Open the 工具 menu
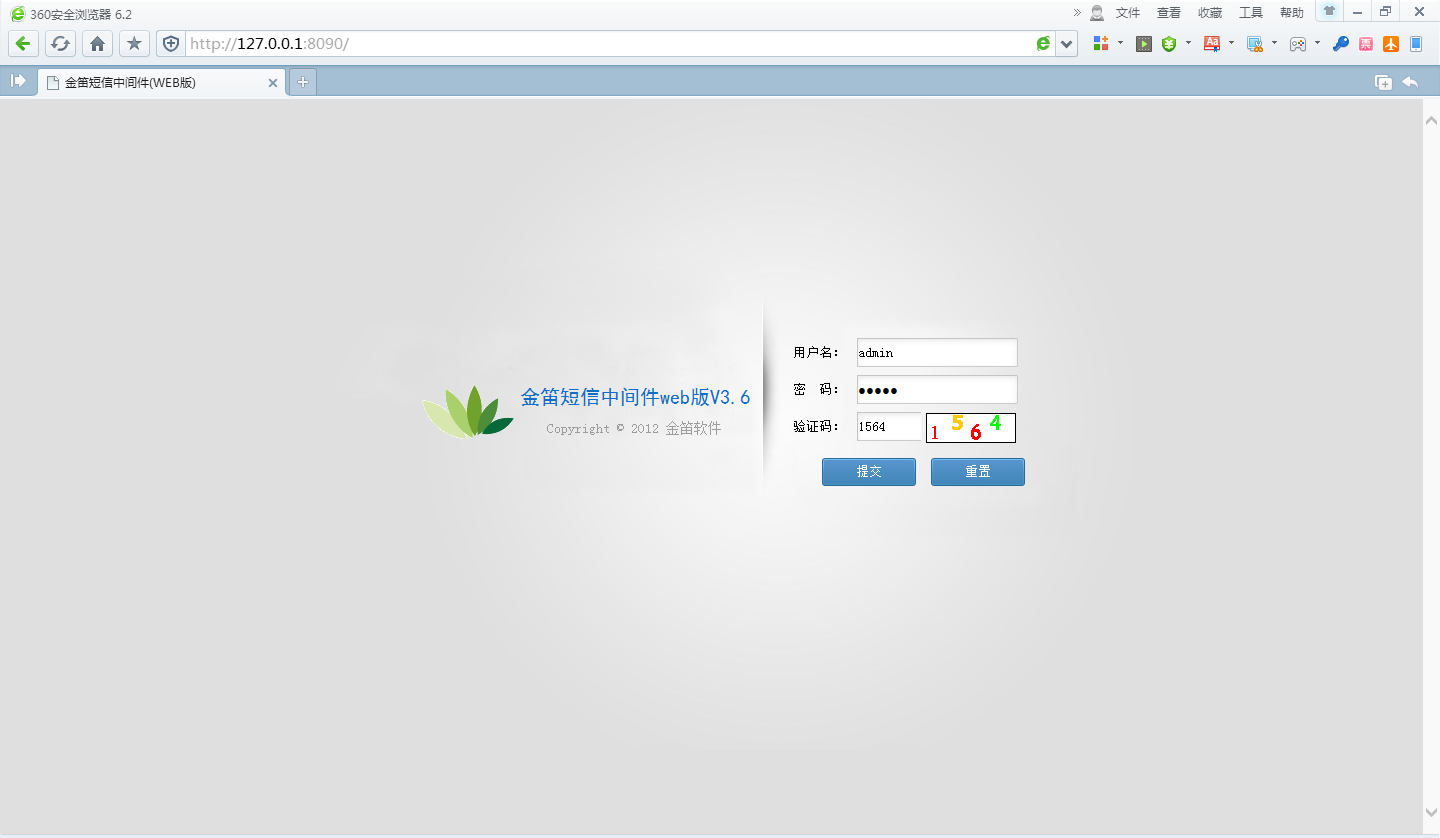1440x838 pixels. 1251,13
